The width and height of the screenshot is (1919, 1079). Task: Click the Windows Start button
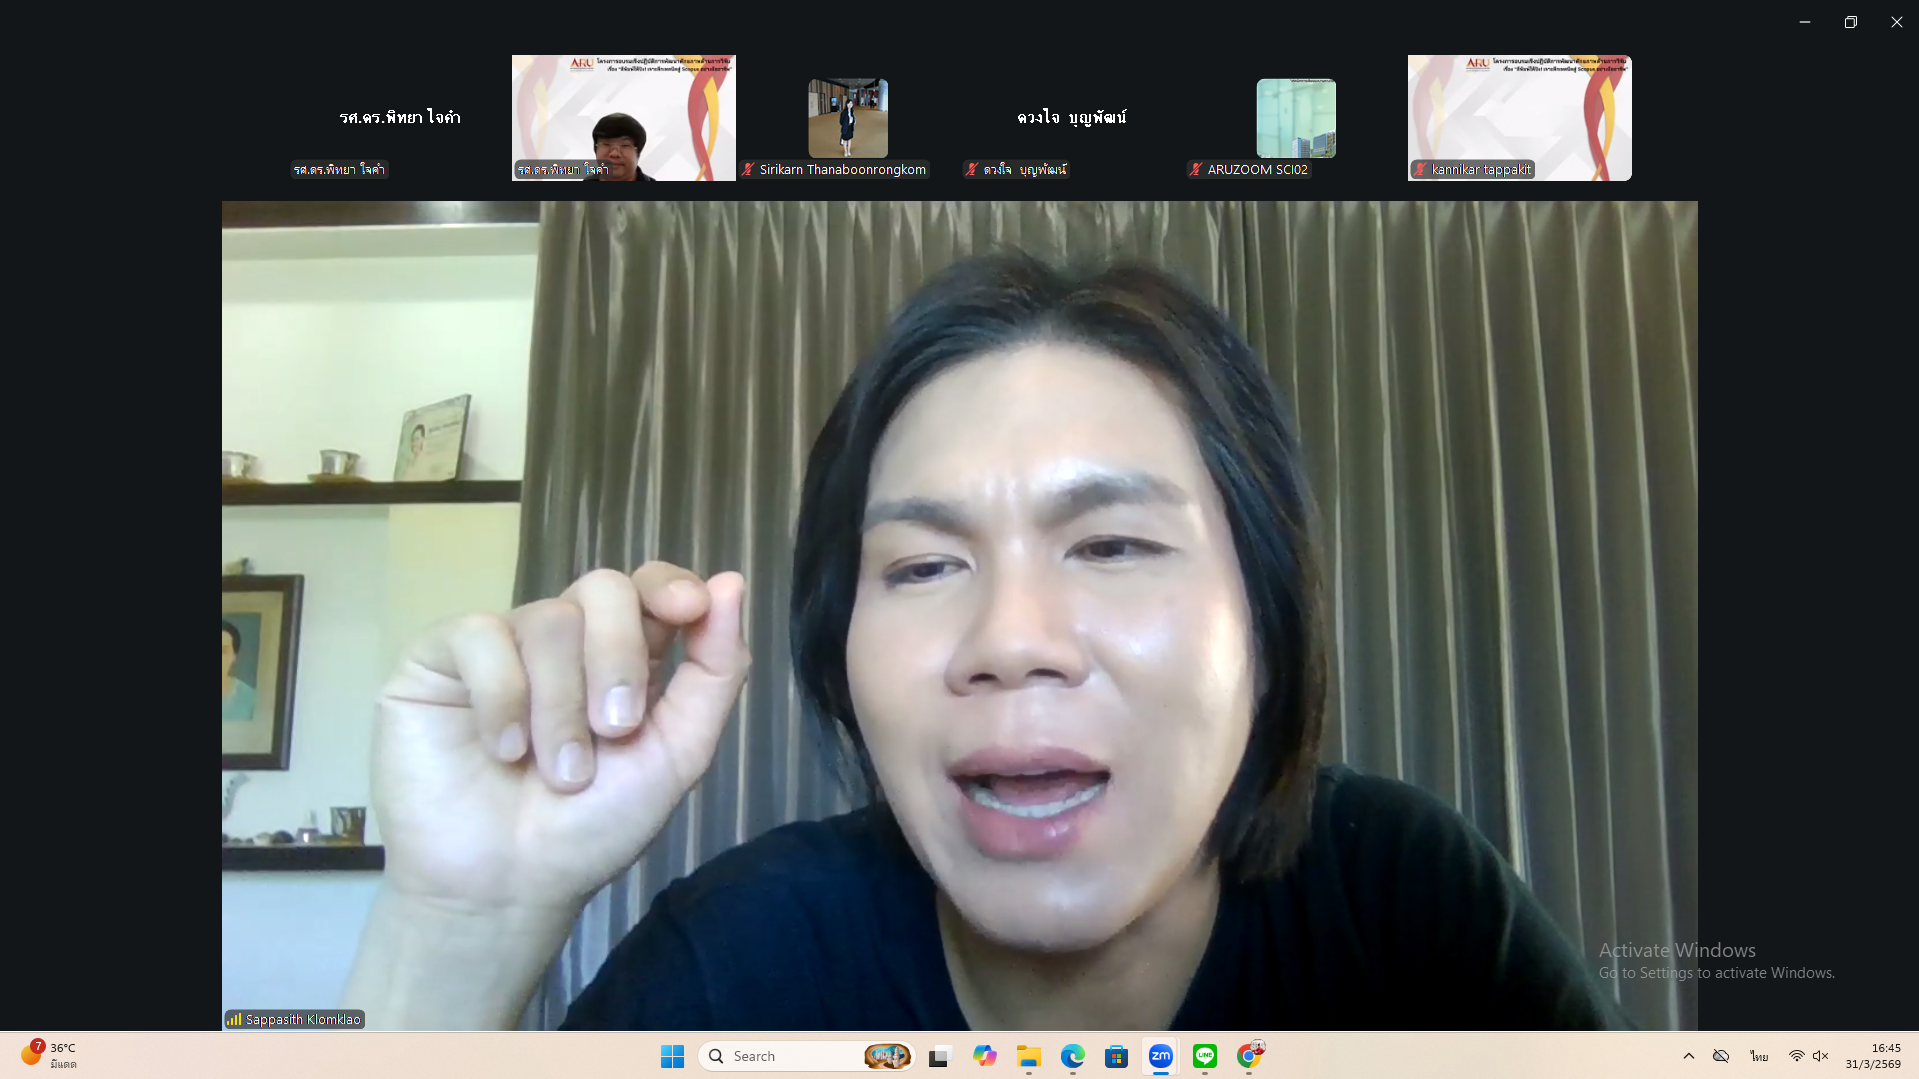pyautogui.click(x=672, y=1056)
